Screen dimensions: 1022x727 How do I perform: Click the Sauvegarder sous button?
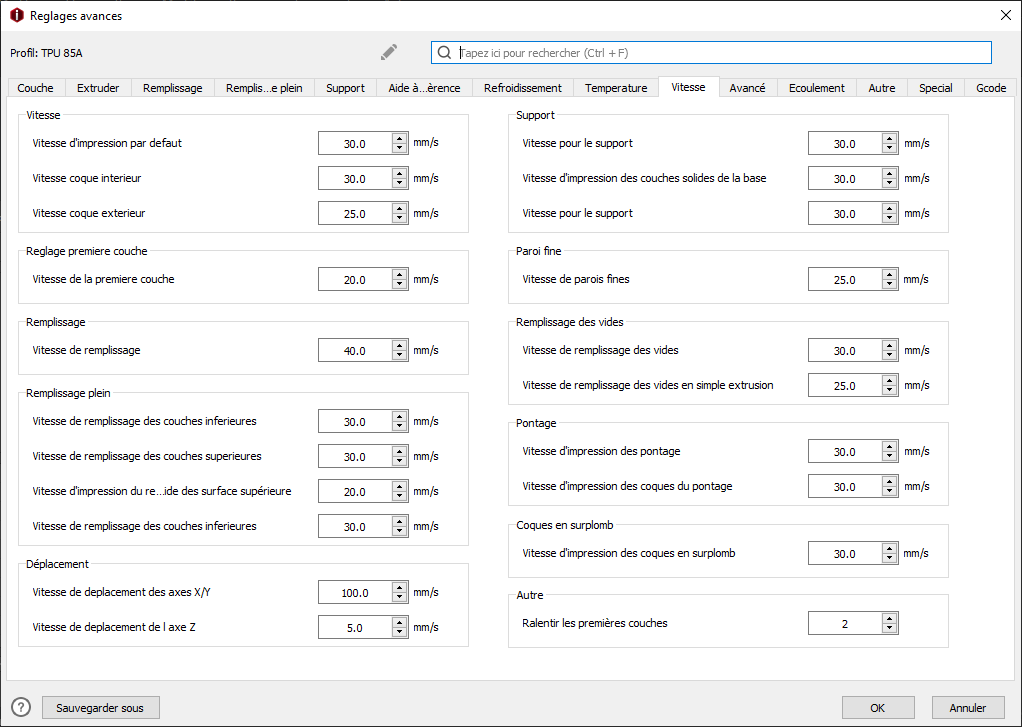click(x=100, y=708)
